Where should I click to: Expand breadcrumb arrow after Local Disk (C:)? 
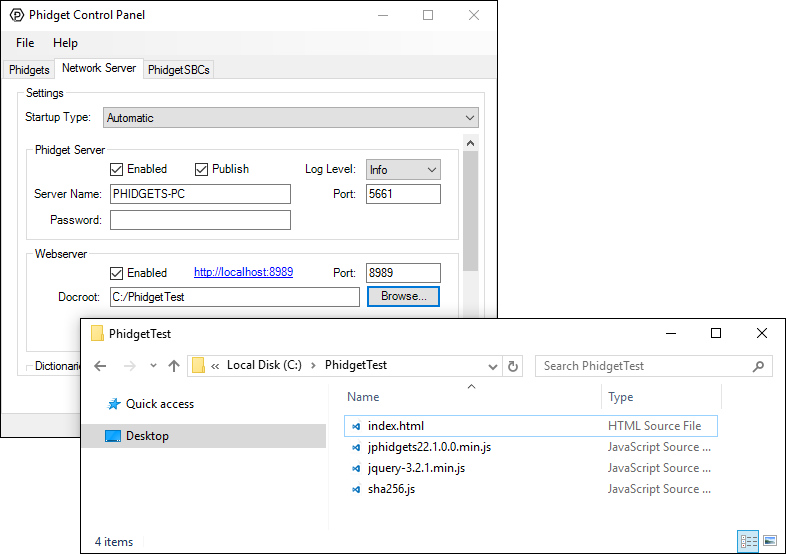[x=313, y=365]
